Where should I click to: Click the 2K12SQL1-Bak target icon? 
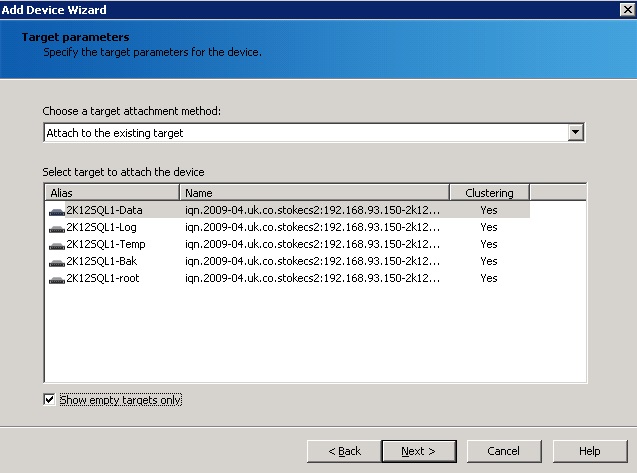(56, 263)
